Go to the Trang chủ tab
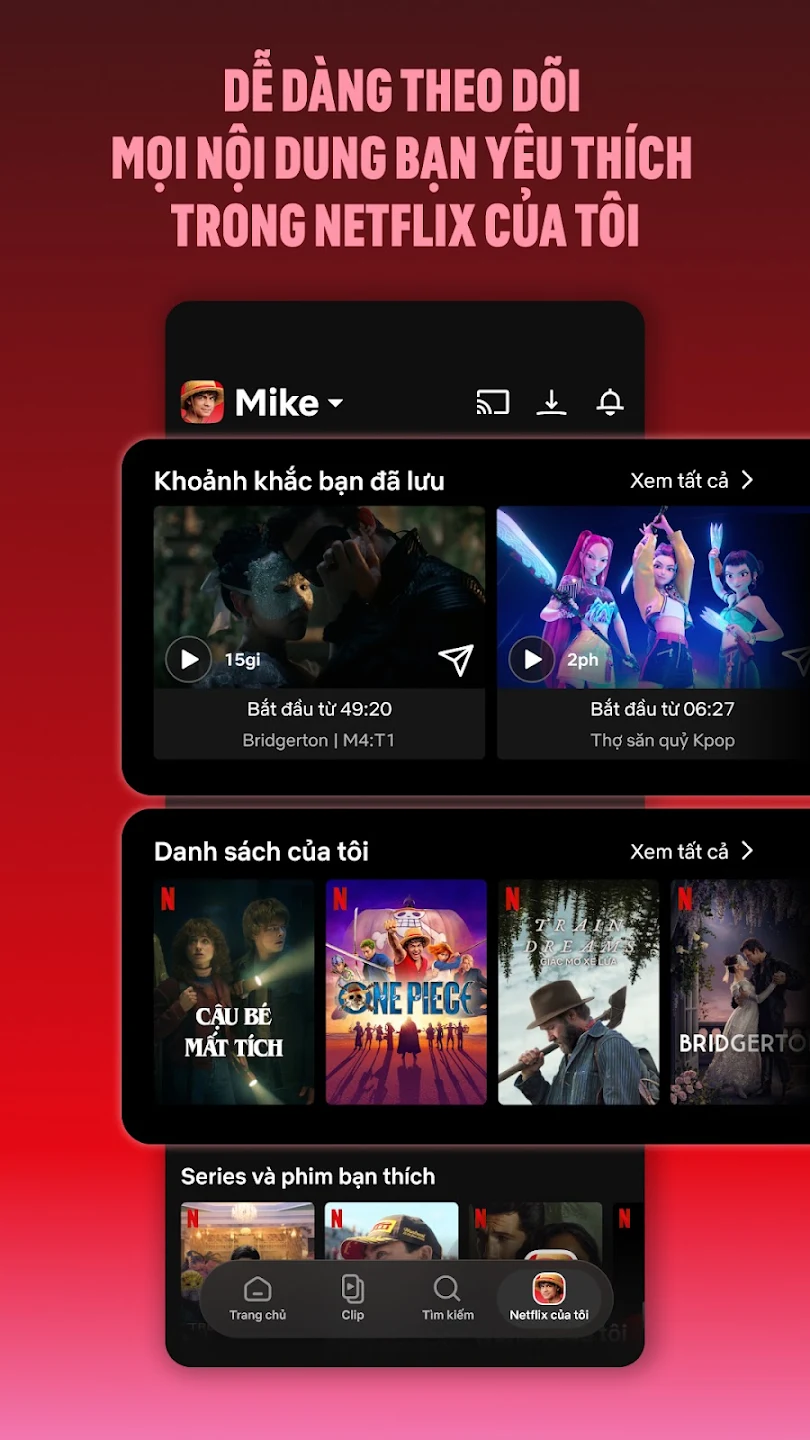The image size is (810, 1440). (x=258, y=1299)
